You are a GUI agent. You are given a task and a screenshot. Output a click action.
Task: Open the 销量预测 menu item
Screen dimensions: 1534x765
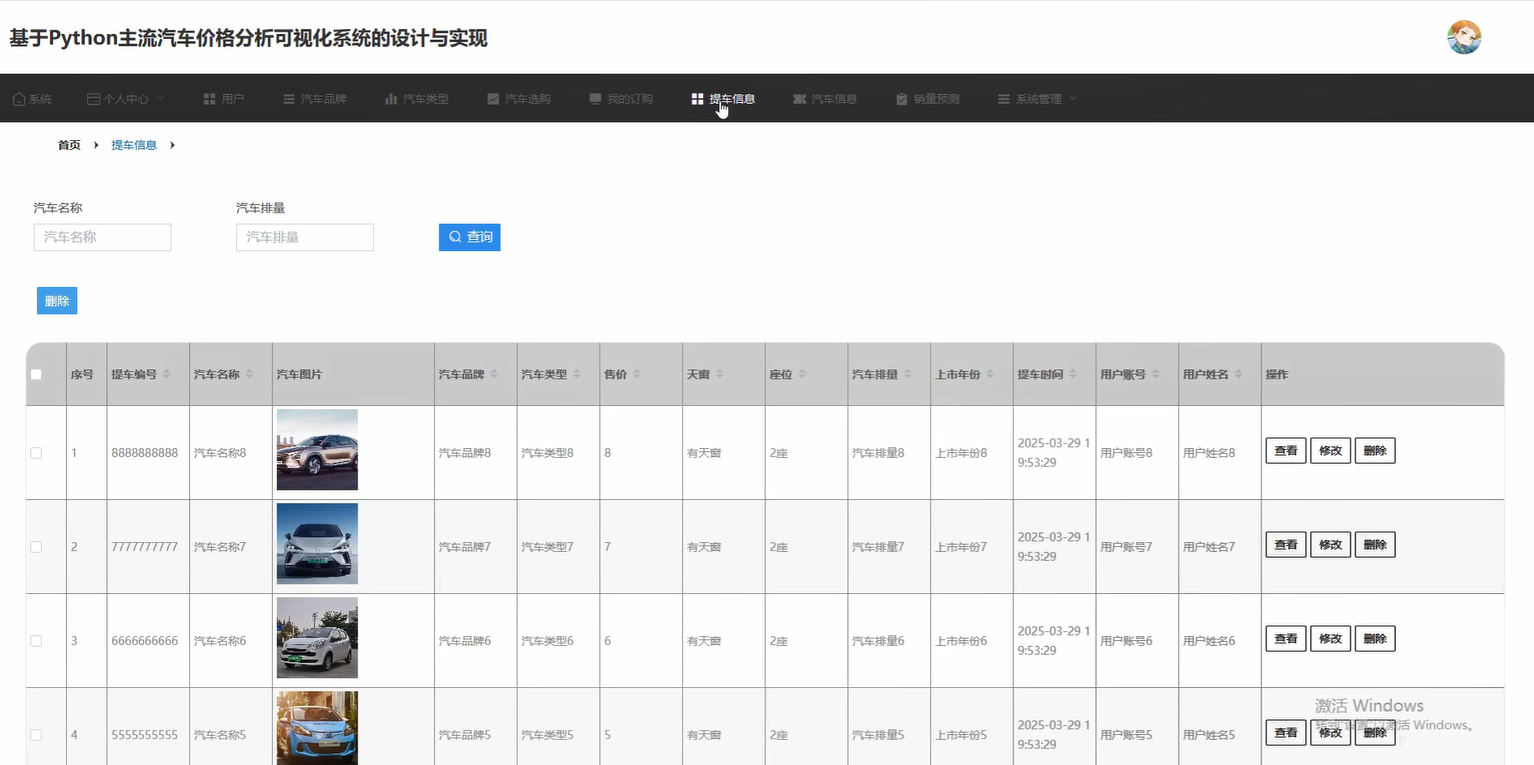pyautogui.click(x=928, y=99)
